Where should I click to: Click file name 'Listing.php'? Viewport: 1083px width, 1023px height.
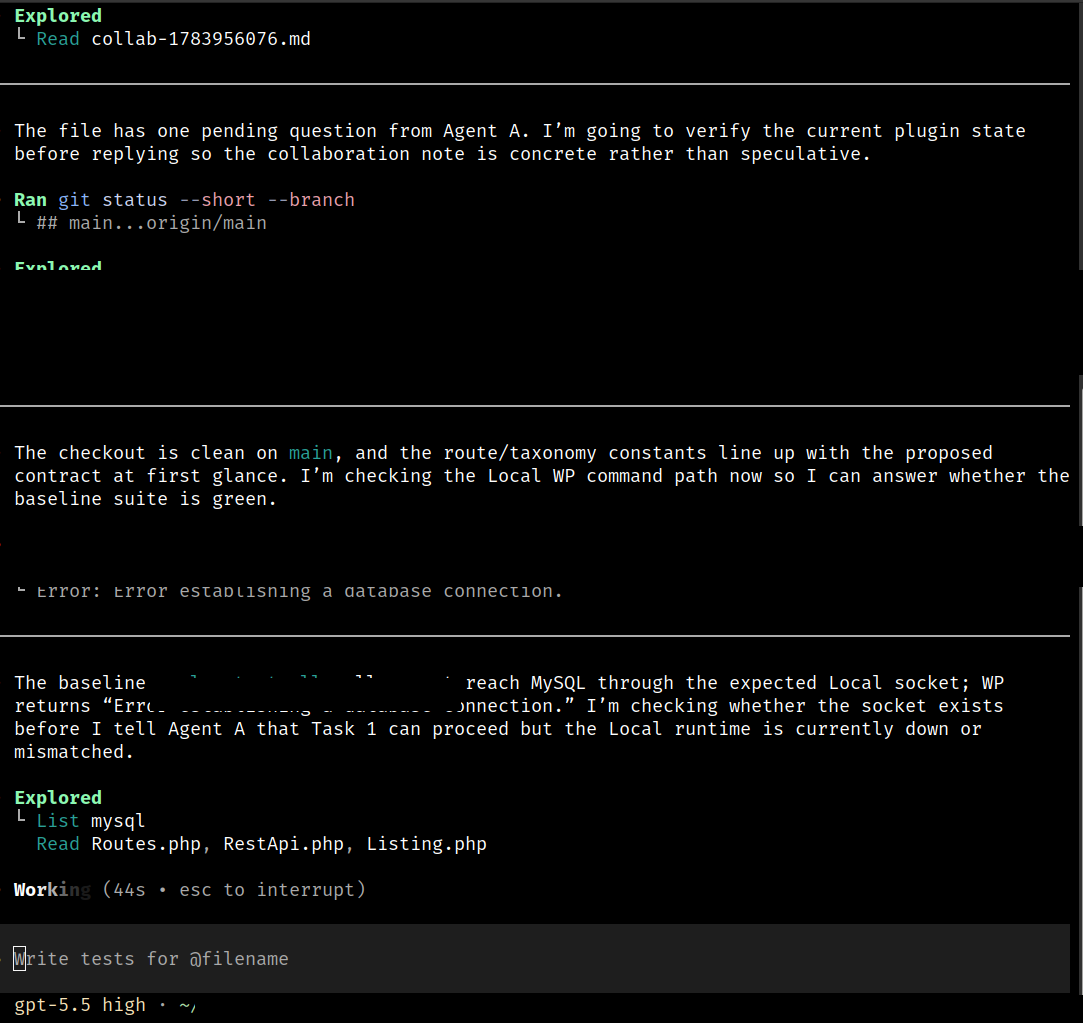coord(426,843)
